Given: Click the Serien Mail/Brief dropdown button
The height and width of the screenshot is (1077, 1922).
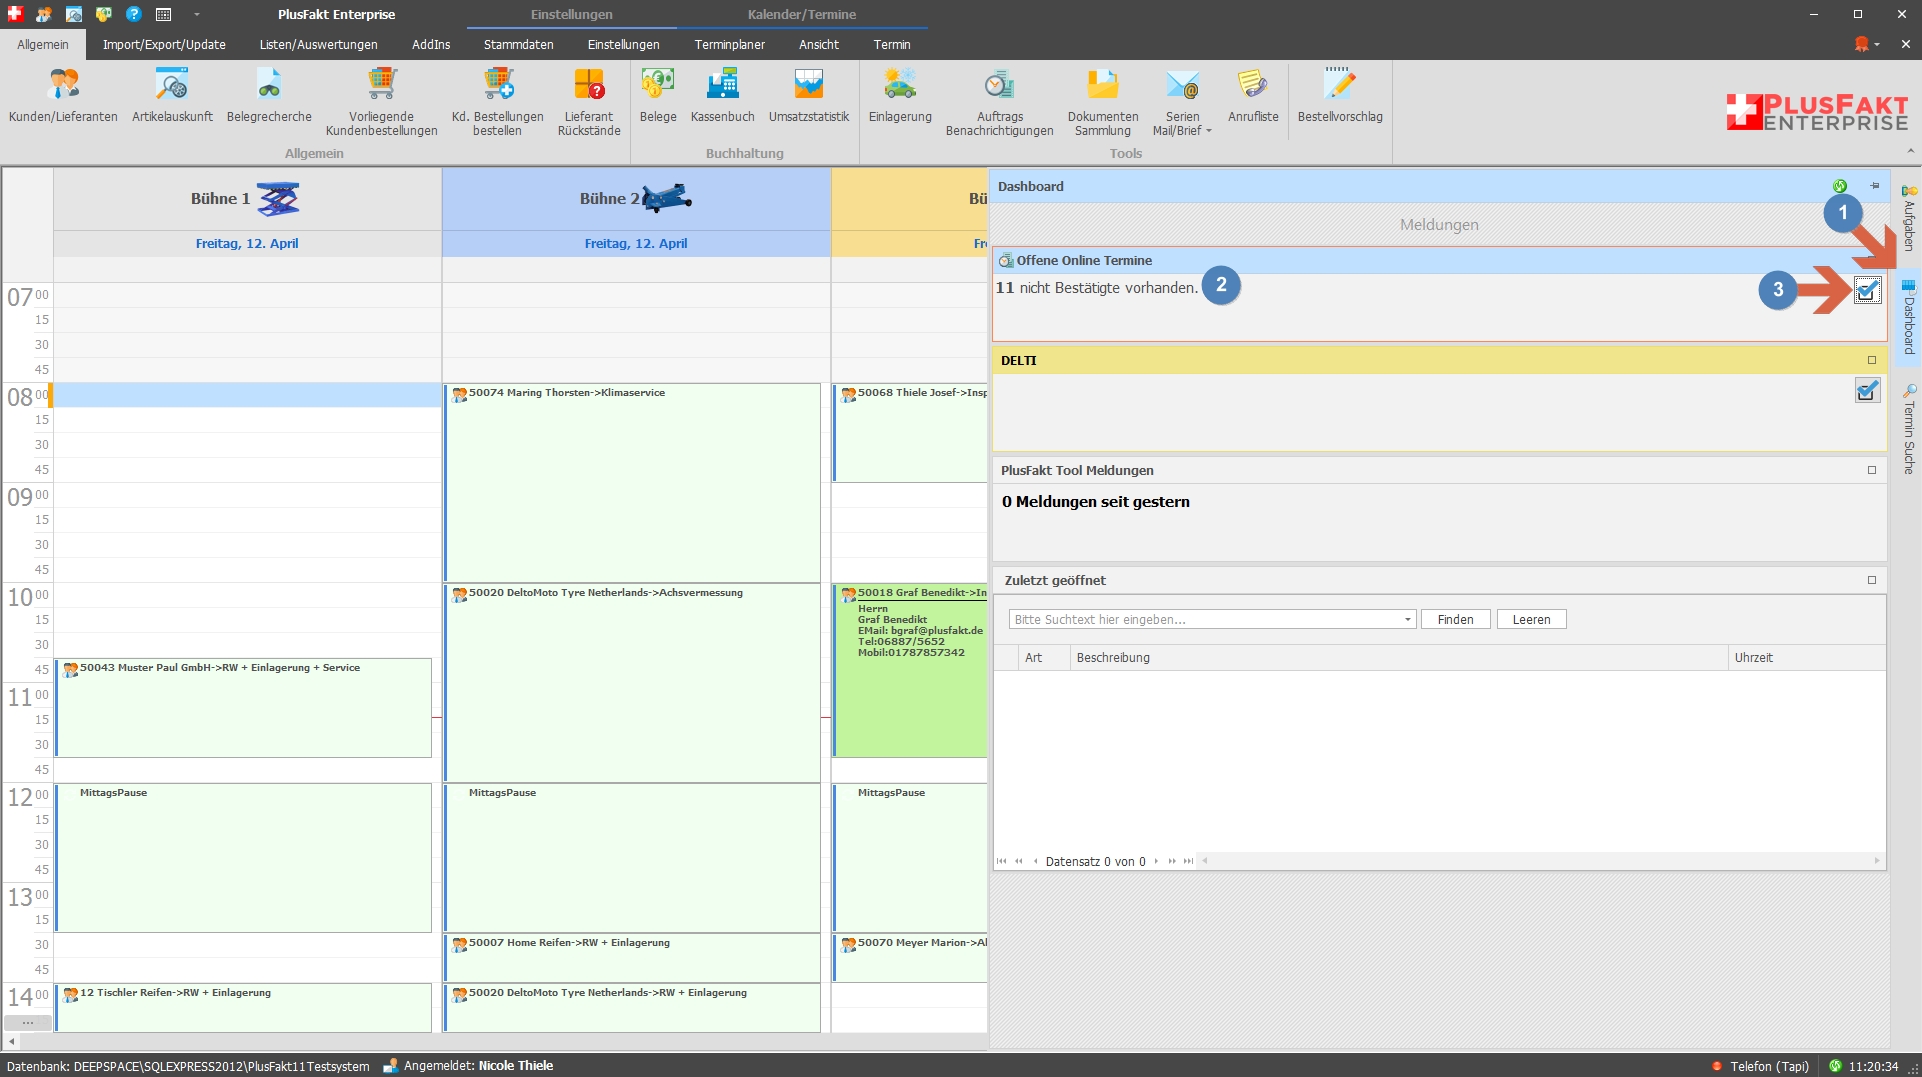Looking at the screenshot, I should pyautogui.click(x=1182, y=103).
